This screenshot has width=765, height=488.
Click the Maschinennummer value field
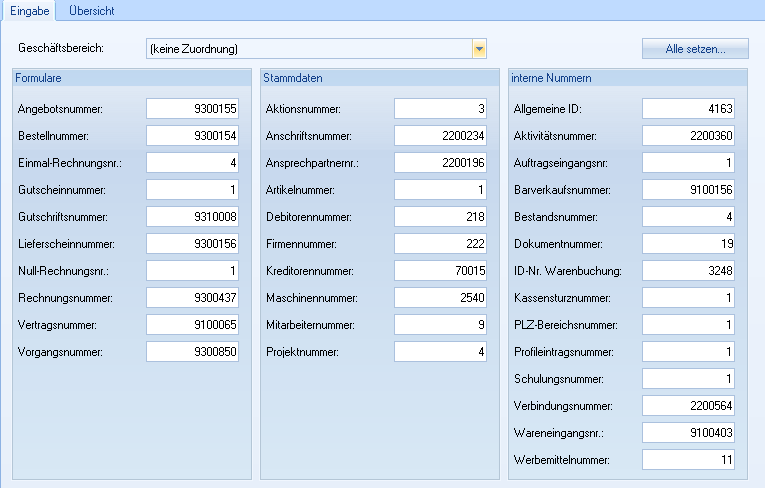tap(441, 297)
